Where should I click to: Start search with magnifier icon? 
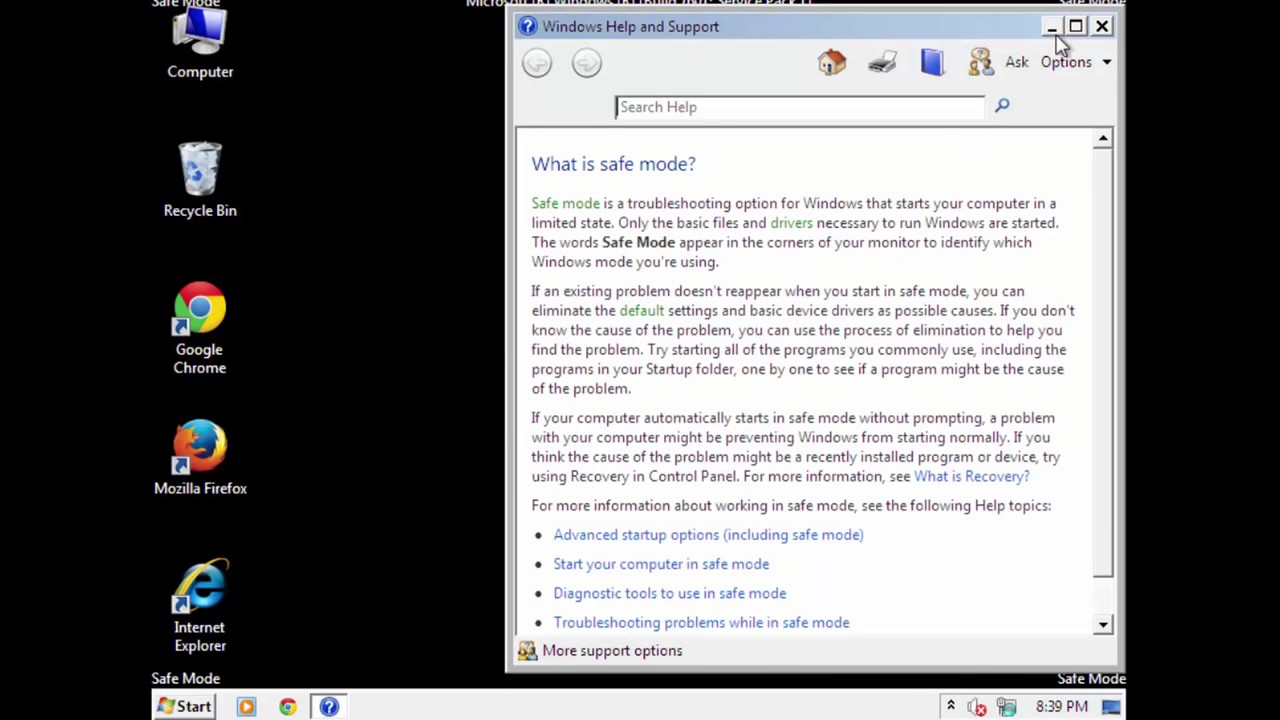(1002, 105)
